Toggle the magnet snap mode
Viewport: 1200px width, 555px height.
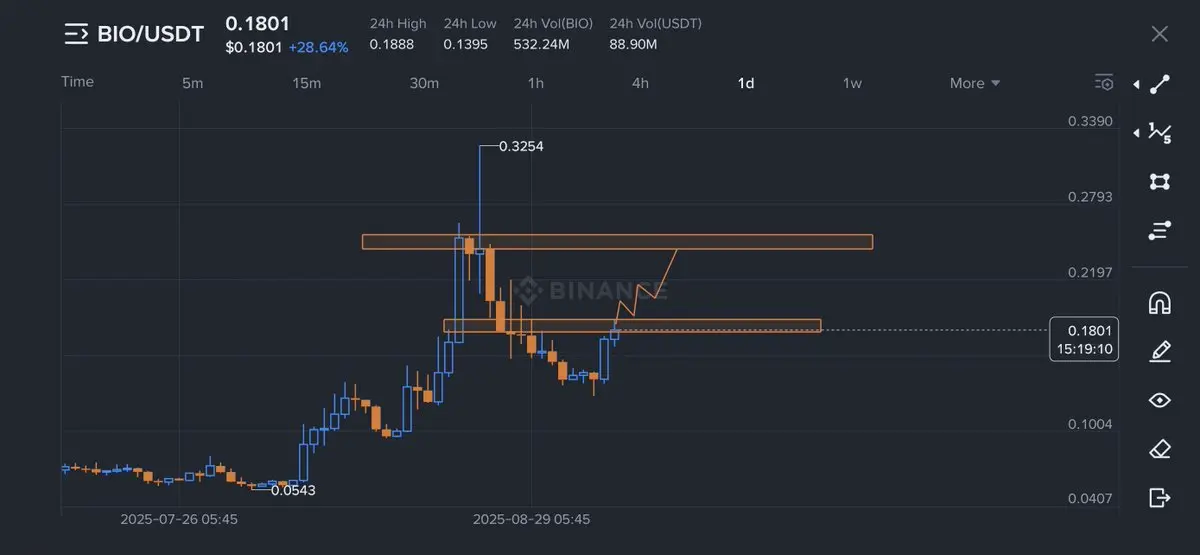point(1160,302)
